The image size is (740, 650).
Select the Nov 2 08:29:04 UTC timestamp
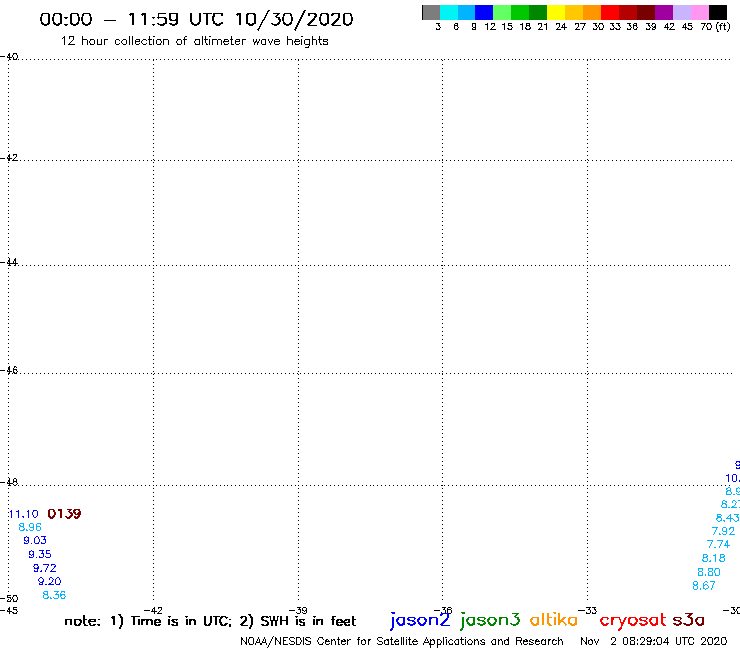pos(654,641)
